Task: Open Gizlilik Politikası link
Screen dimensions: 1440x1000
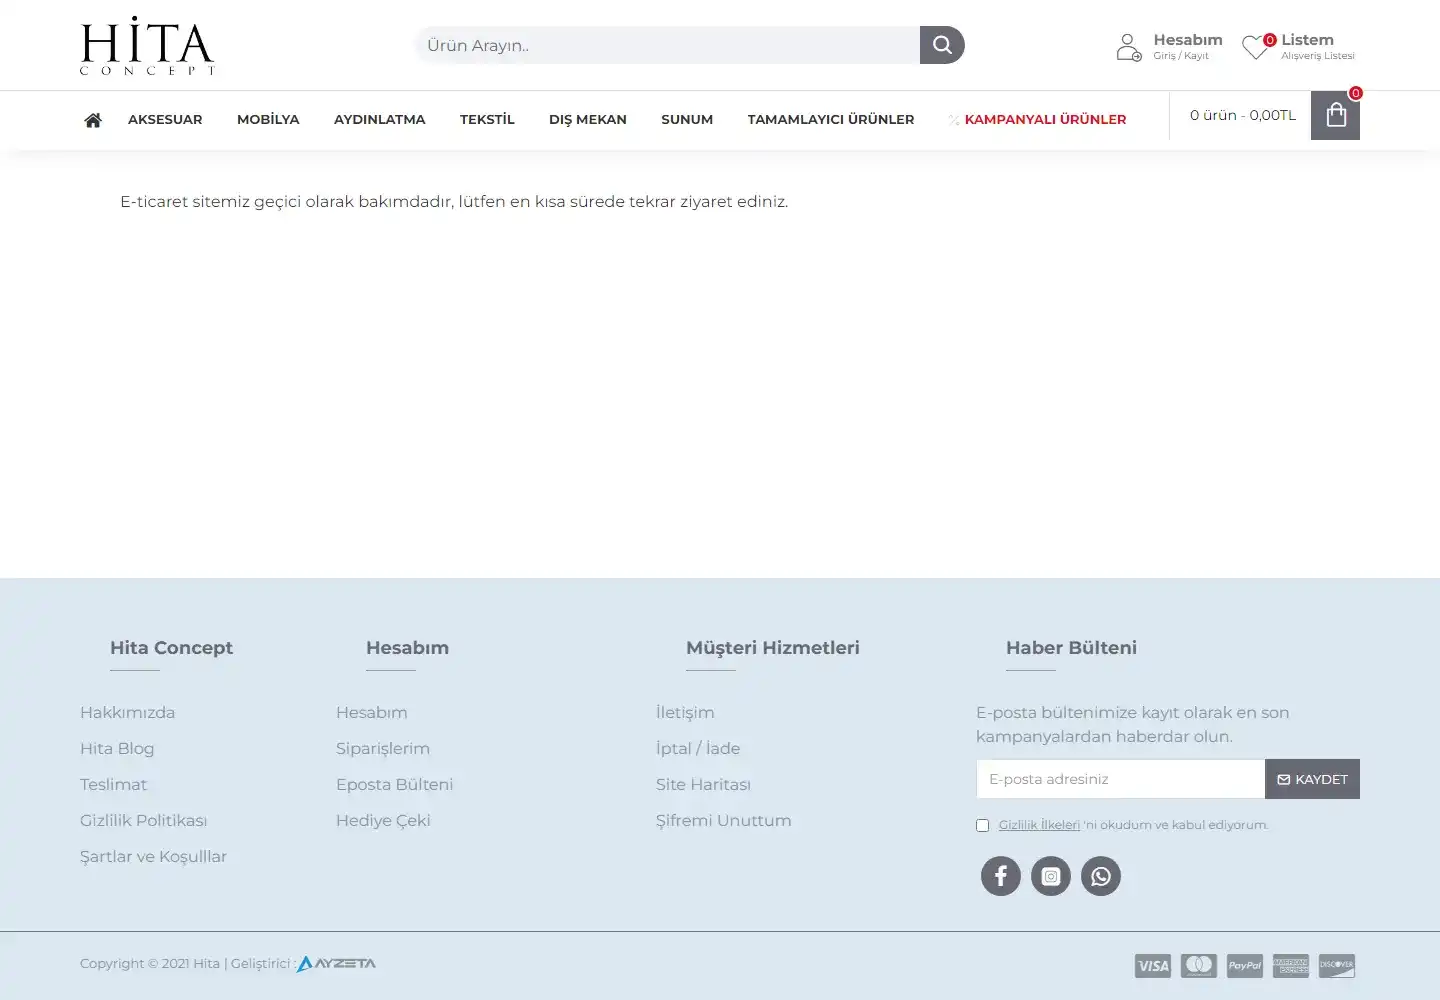Action: click(x=144, y=820)
